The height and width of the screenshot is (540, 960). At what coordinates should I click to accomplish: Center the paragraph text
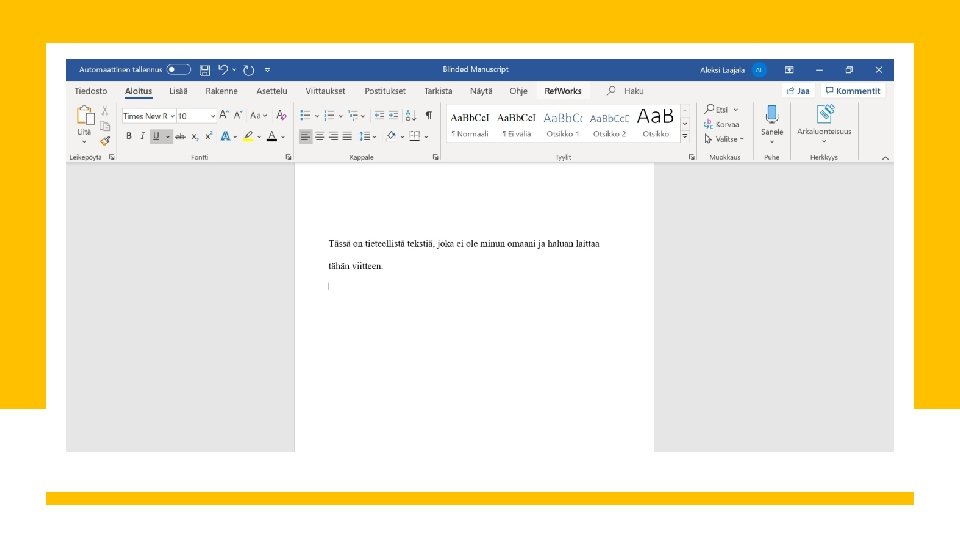click(x=319, y=137)
